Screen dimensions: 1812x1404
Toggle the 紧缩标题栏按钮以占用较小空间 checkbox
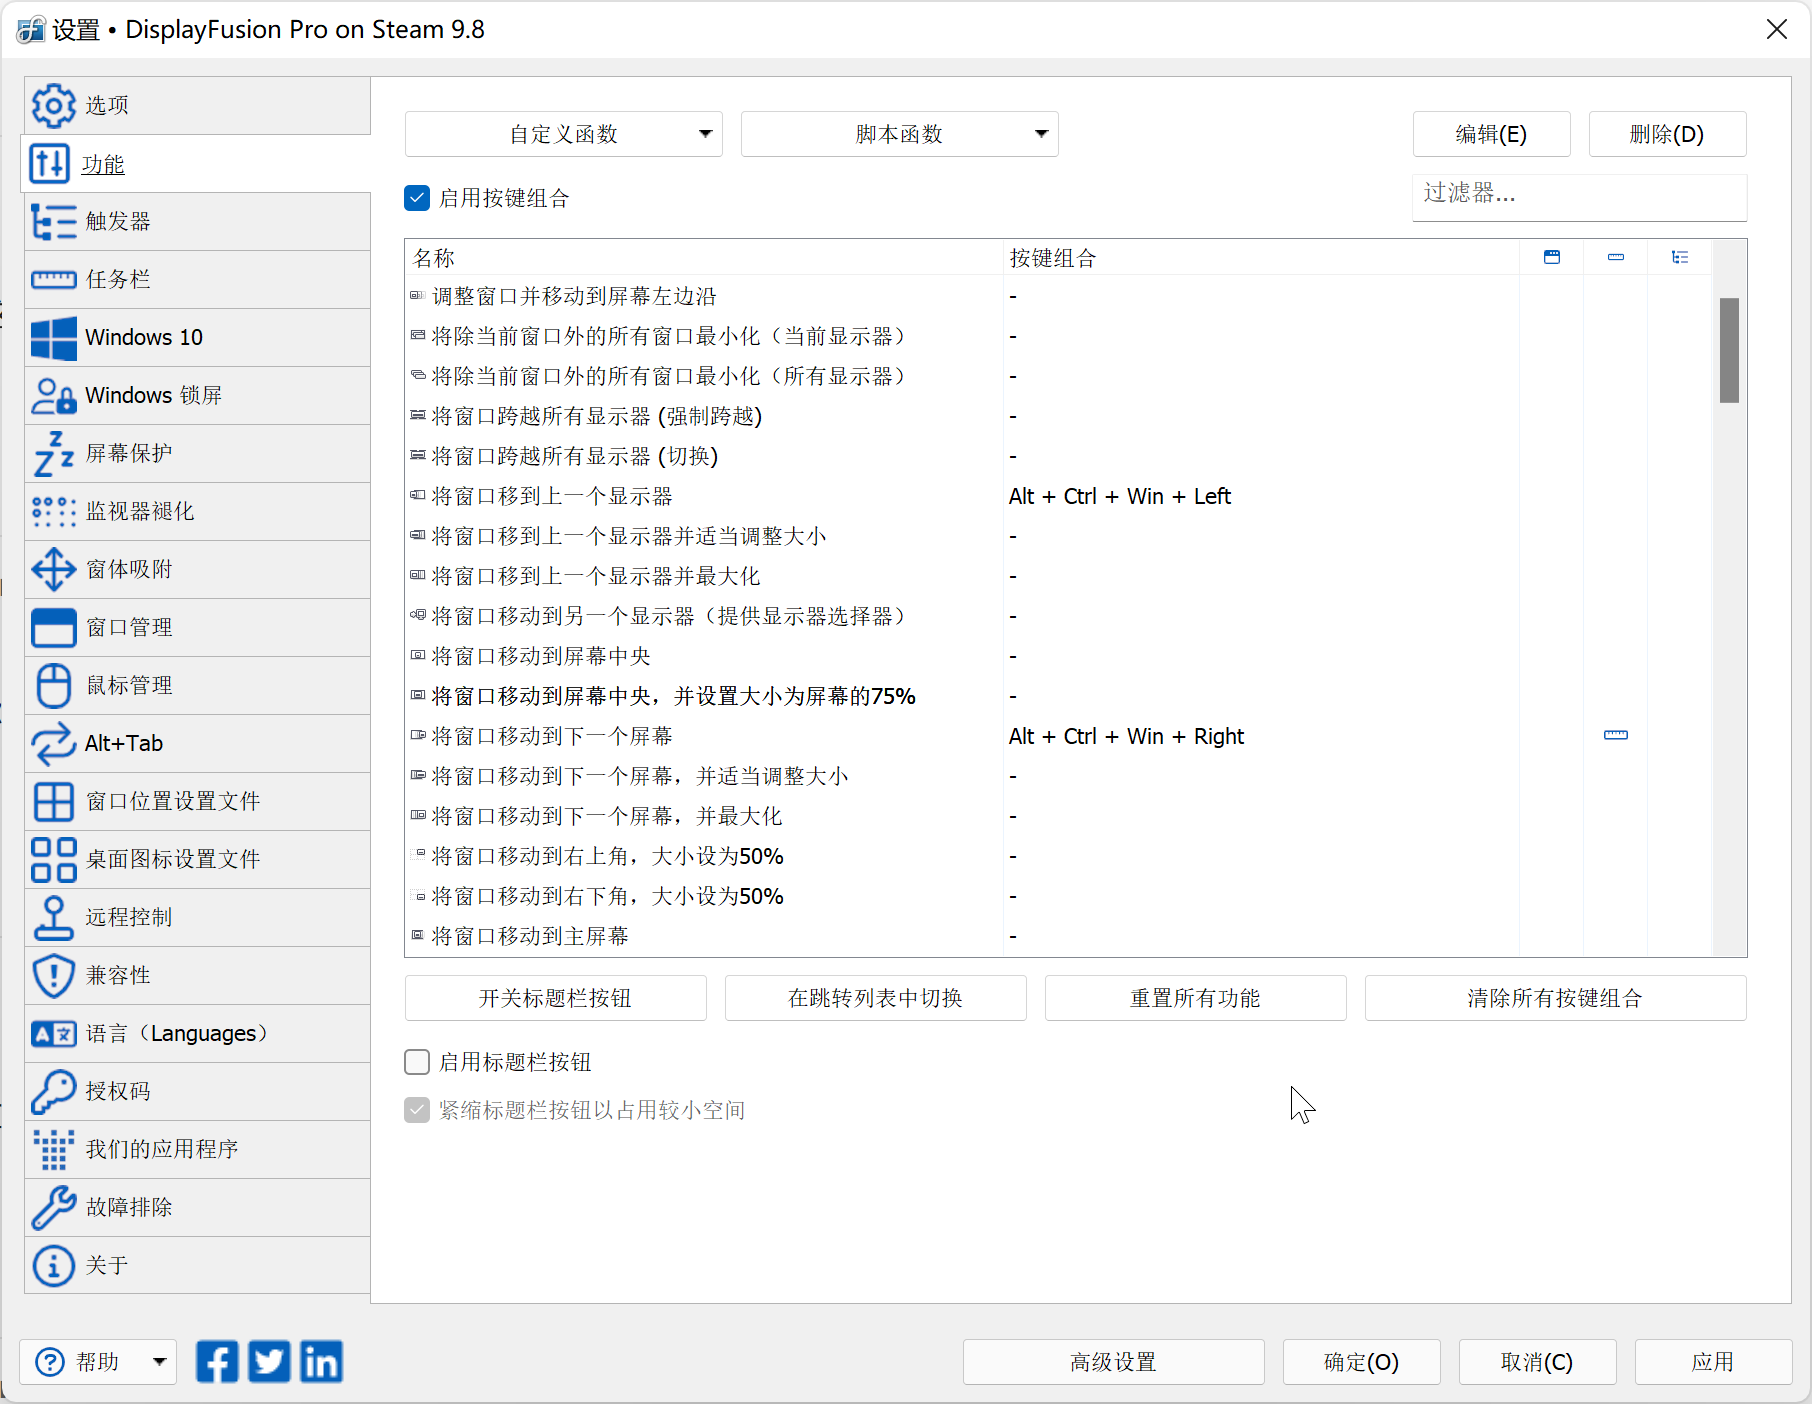(417, 1110)
